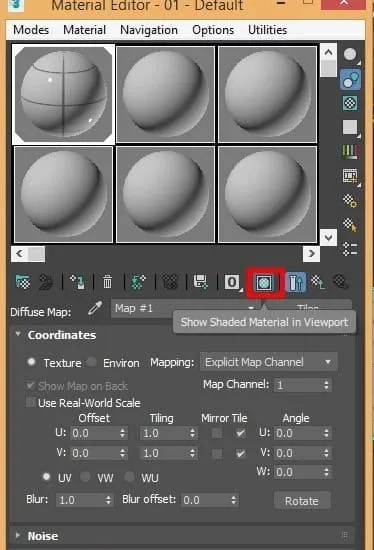The width and height of the screenshot is (374, 550).
Task: Toggle the U Tile checkbox
Action: 240,433
